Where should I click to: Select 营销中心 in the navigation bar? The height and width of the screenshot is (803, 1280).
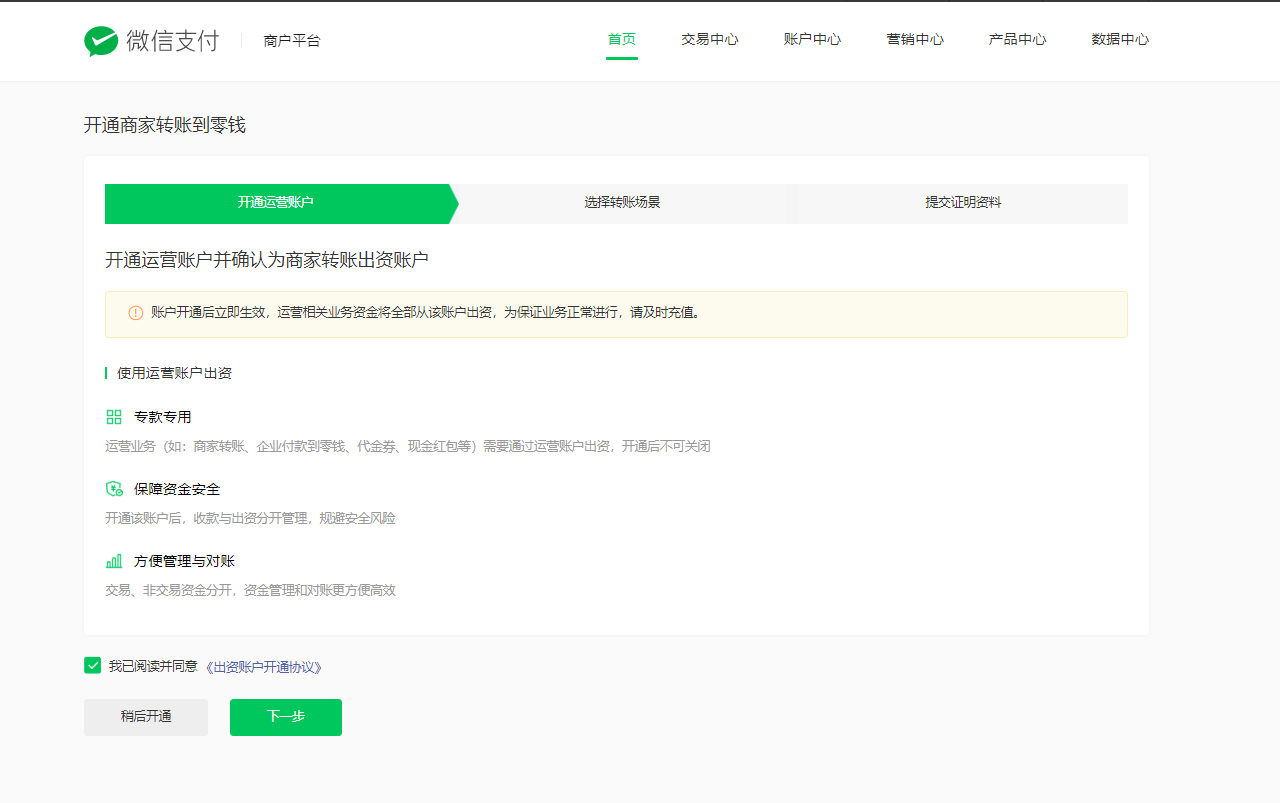tap(914, 40)
